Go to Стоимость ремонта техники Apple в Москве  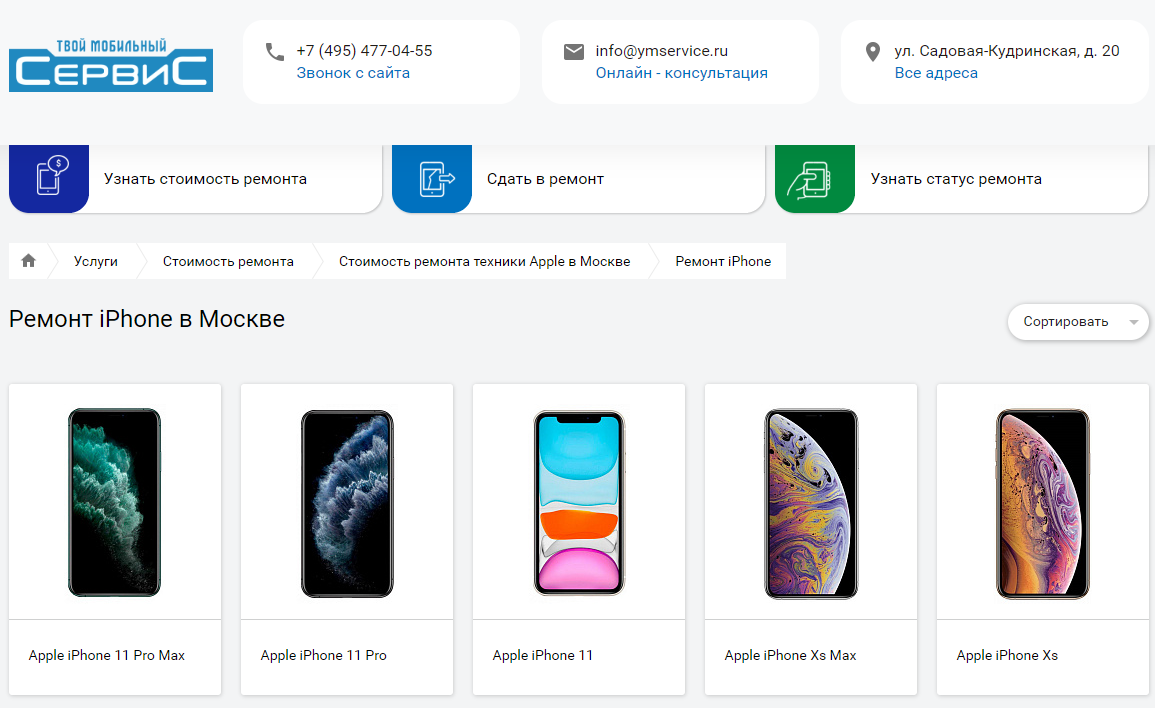point(484,261)
